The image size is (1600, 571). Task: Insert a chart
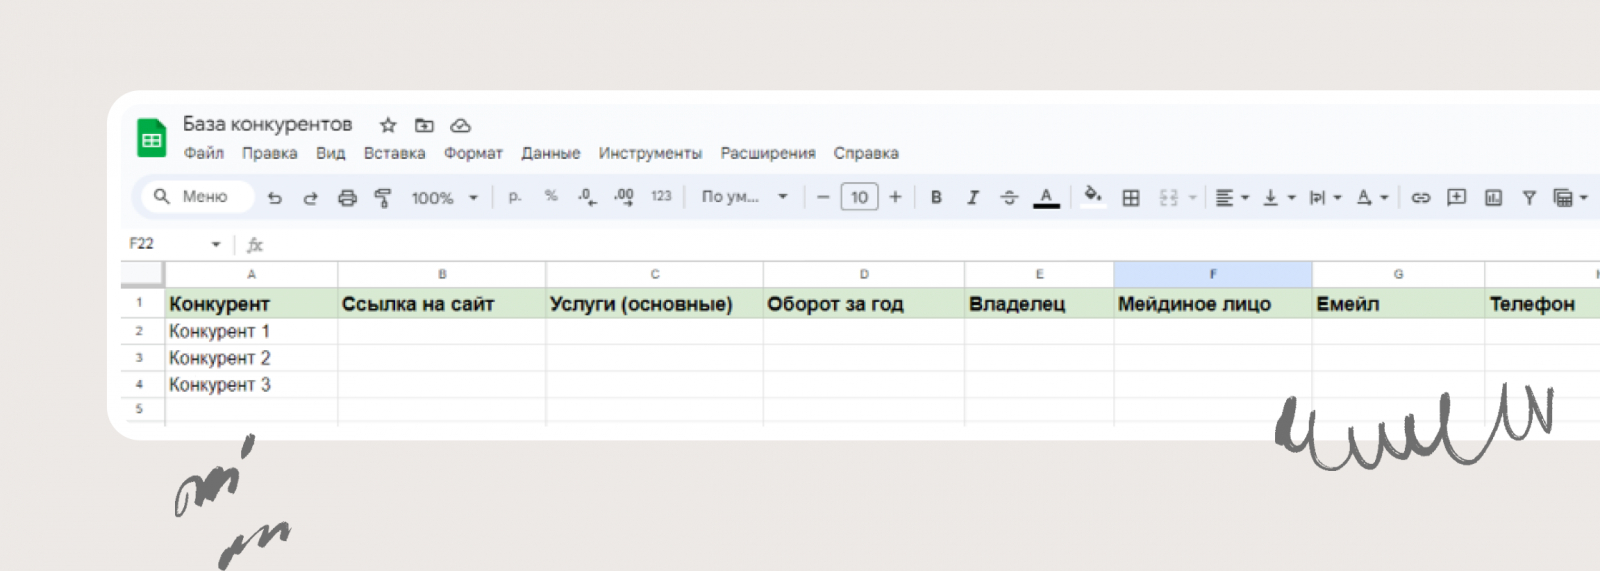pos(1493,198)
